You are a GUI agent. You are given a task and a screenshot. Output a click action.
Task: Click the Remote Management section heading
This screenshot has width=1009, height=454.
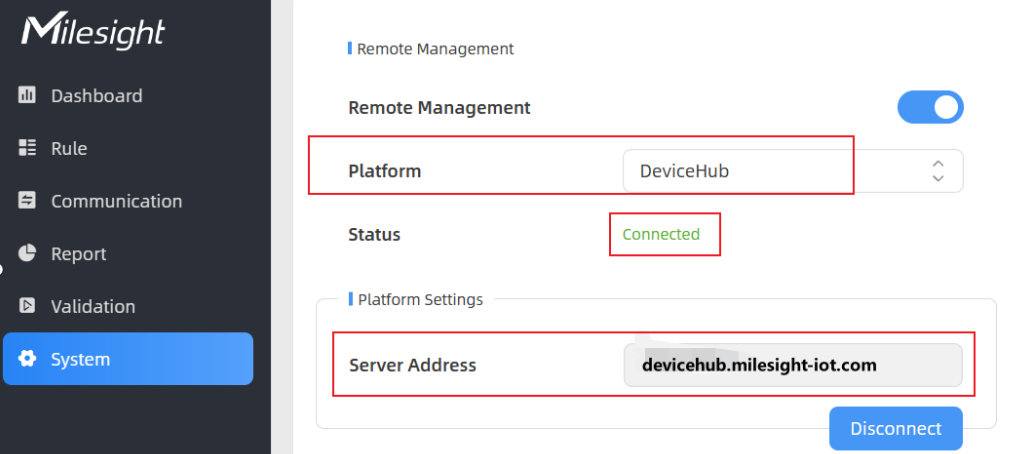tap(435, 49)
